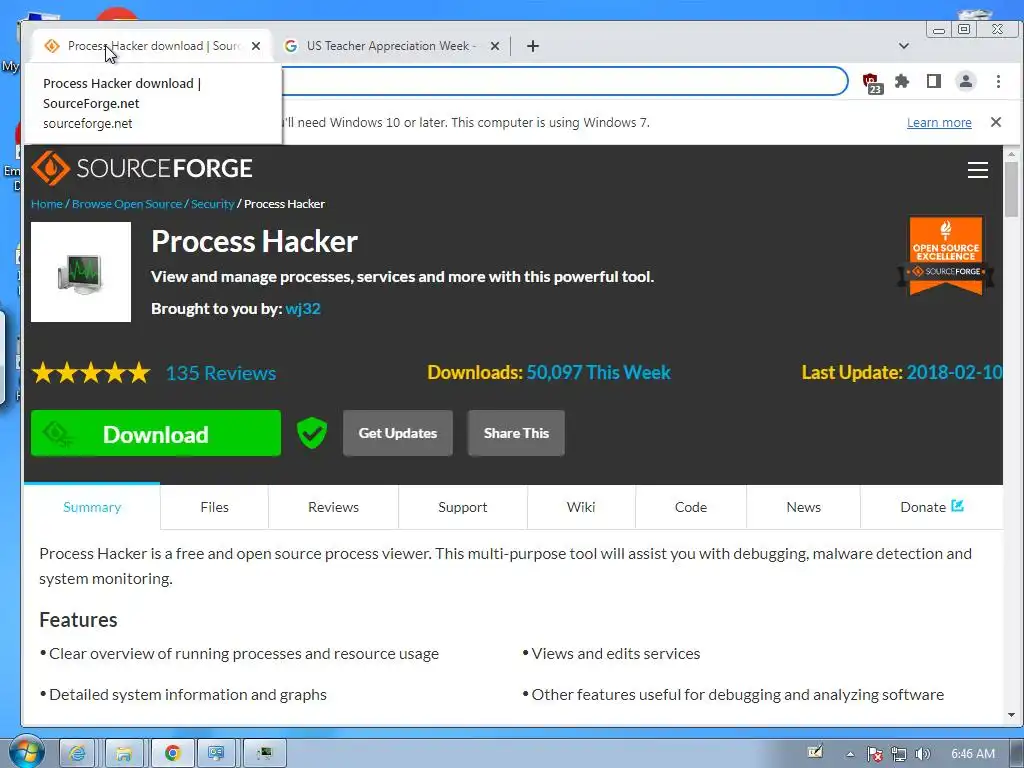Image resolution: width=1024 pixels, height=768 pixels.
Task: Open the Security breadcrumb link
Action: [x=212, y=204]
